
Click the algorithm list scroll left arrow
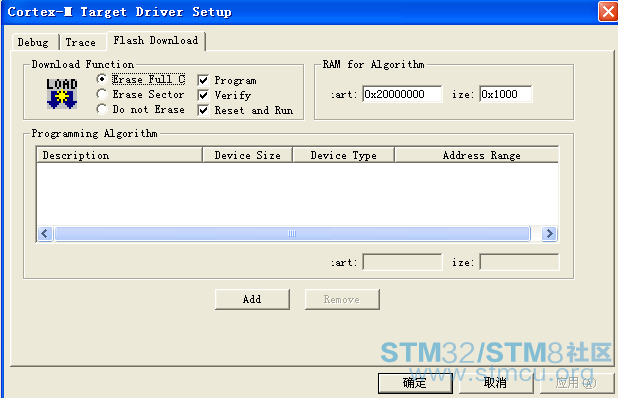[45, 234]
